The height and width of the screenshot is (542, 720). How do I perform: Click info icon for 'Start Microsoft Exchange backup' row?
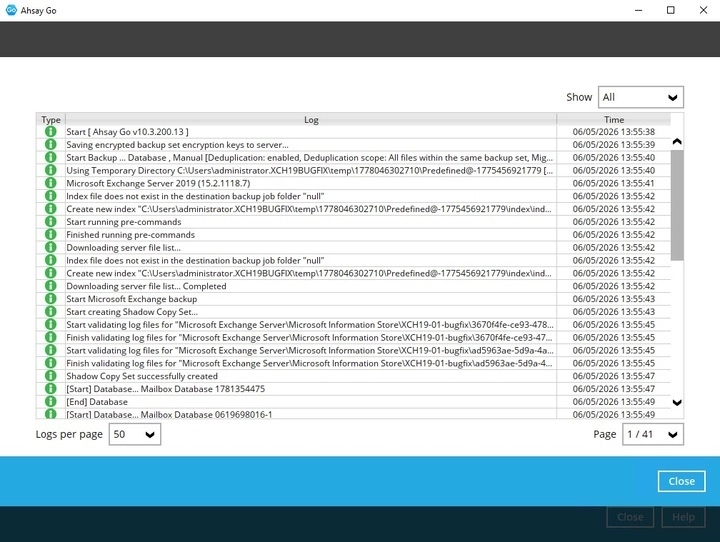pos(51,299)
